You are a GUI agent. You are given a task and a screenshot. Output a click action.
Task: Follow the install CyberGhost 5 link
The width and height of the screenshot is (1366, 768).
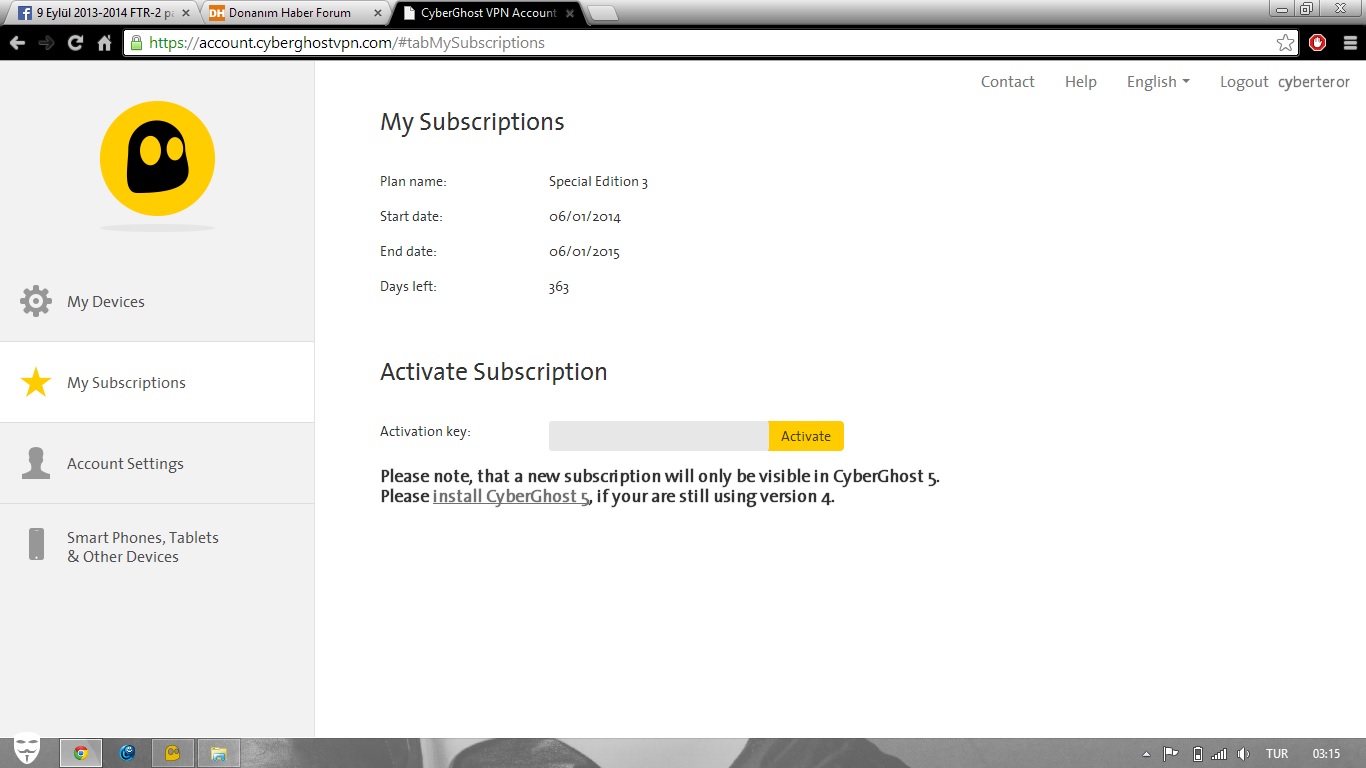pyautogui.click(x=510, y=496)
